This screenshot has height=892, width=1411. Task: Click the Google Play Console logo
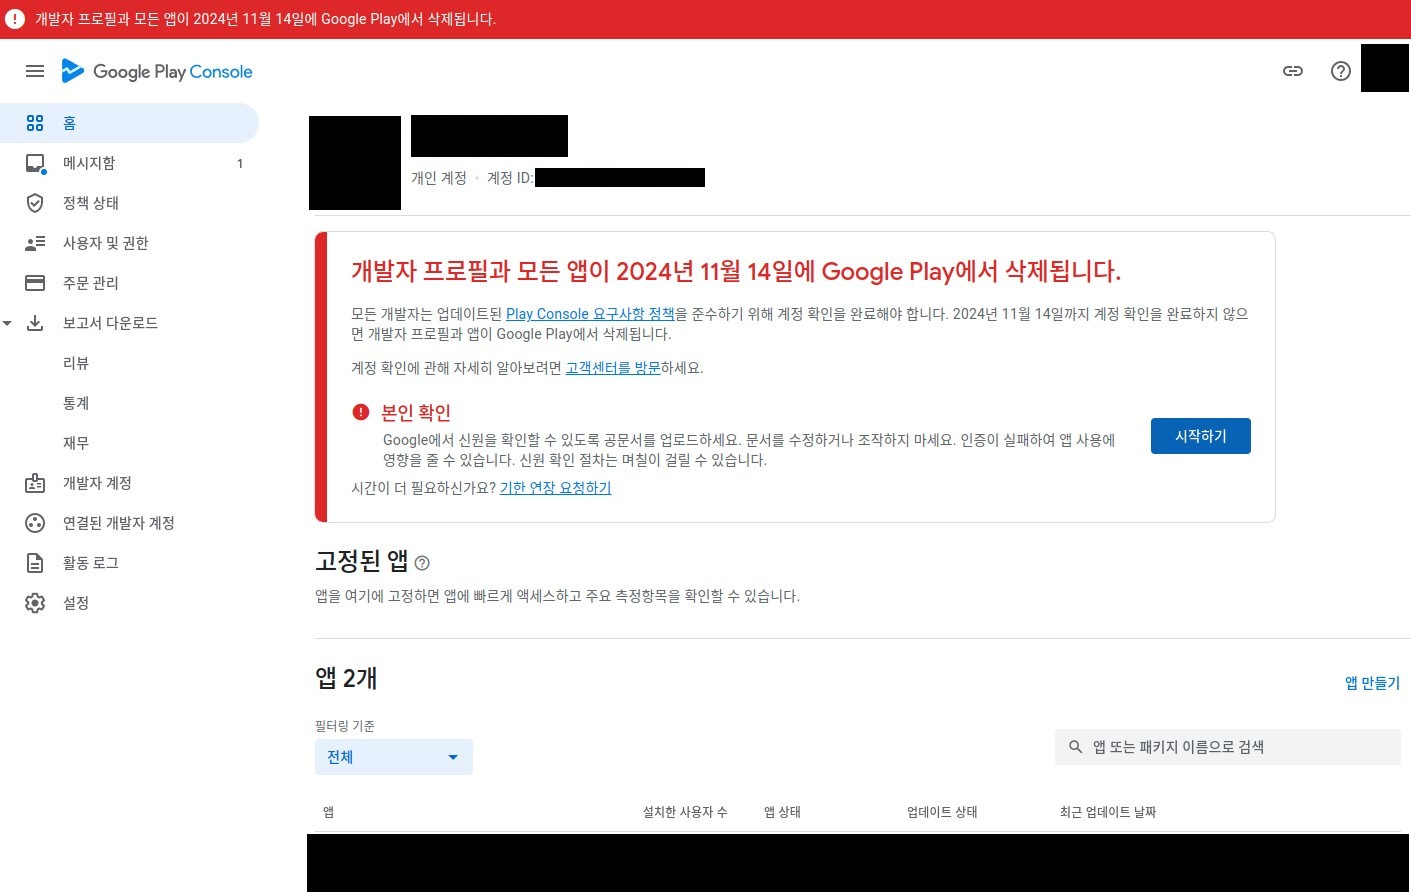(157, 71)
